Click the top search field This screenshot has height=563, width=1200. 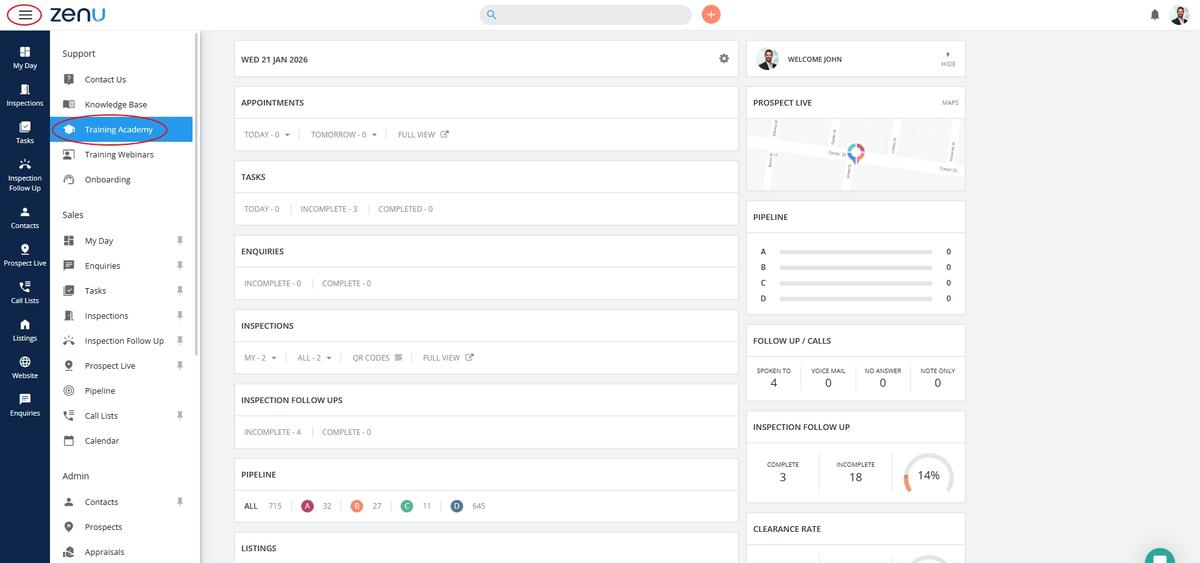590,15
